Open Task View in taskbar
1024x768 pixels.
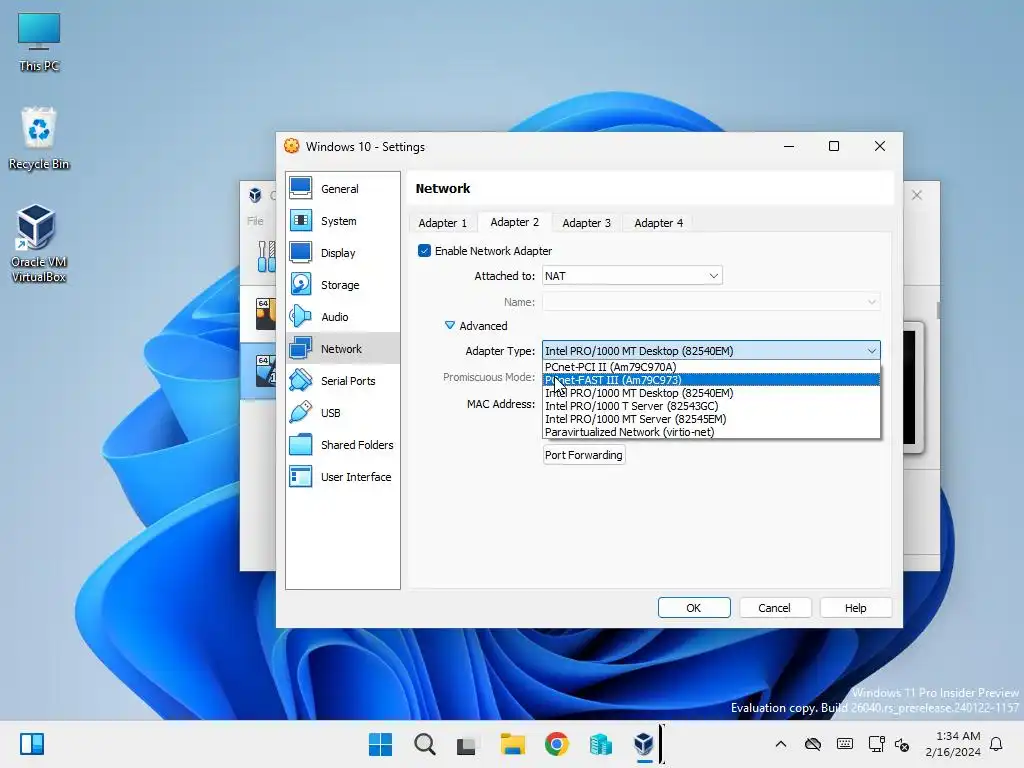(x=467, y=744)
